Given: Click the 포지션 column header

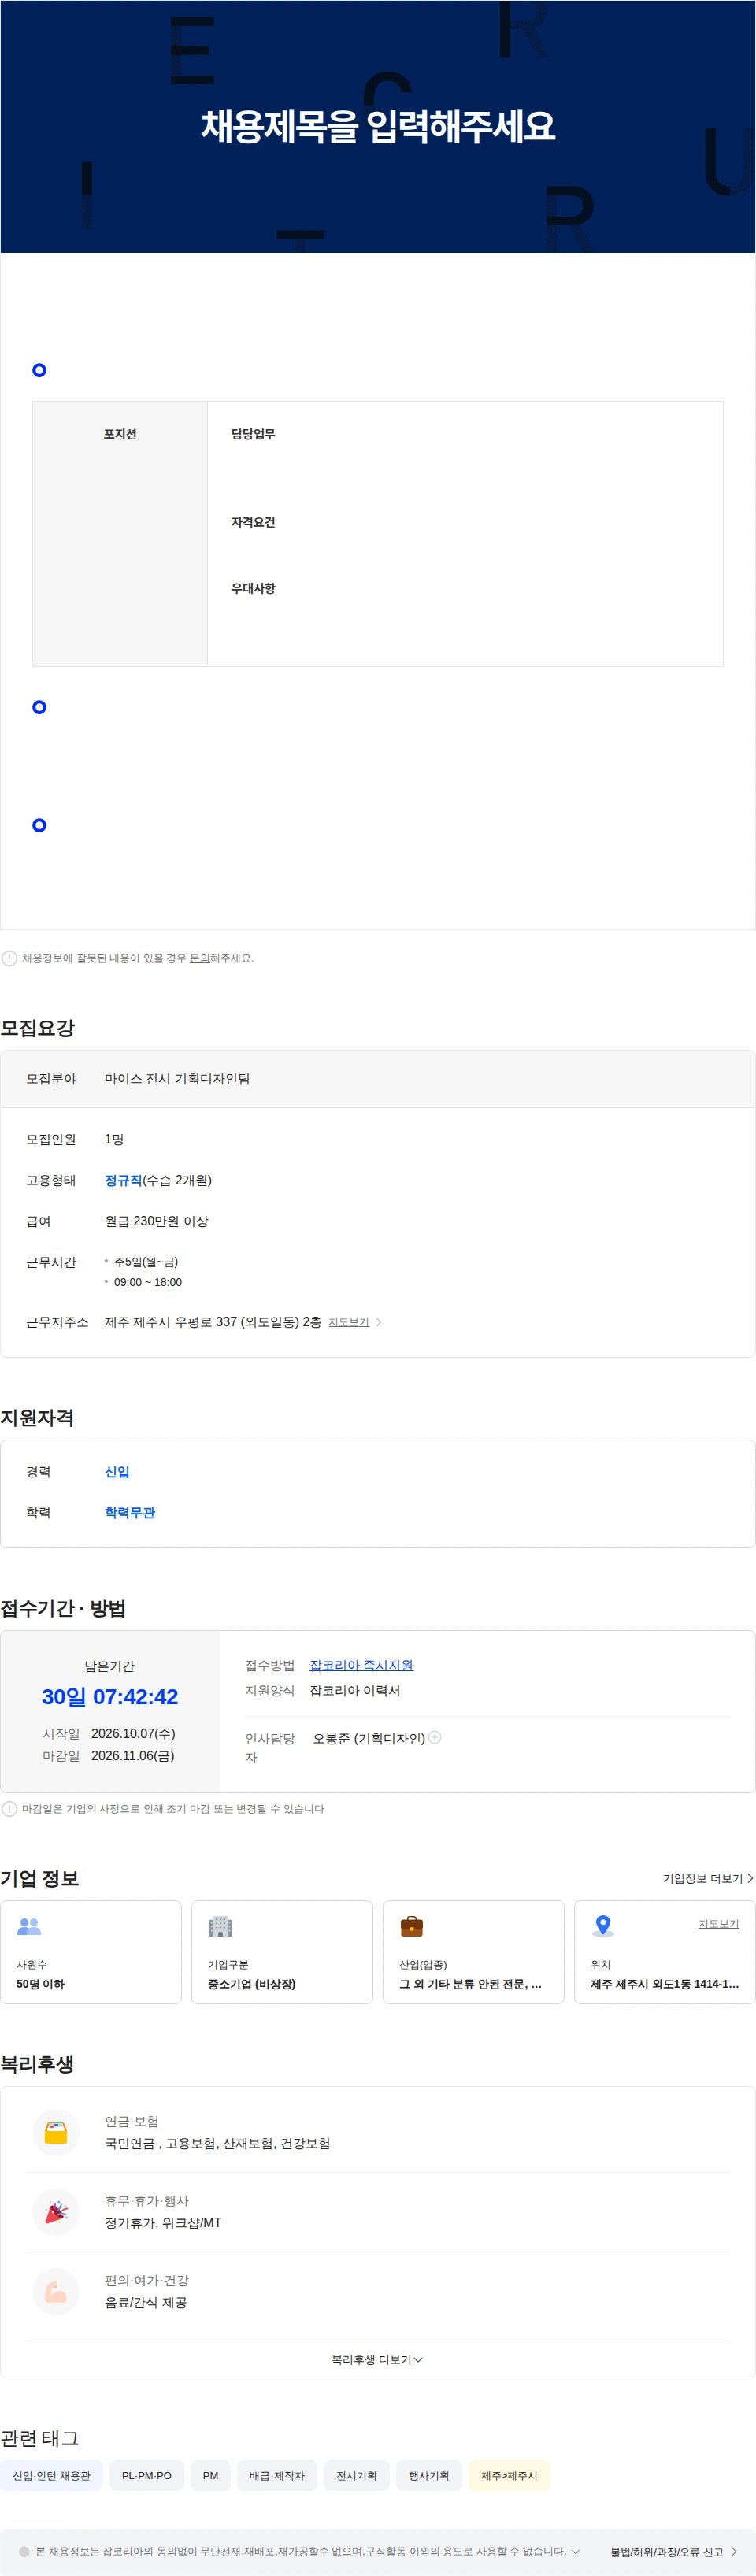Looking at the screenshot, I should pos(120,433).
